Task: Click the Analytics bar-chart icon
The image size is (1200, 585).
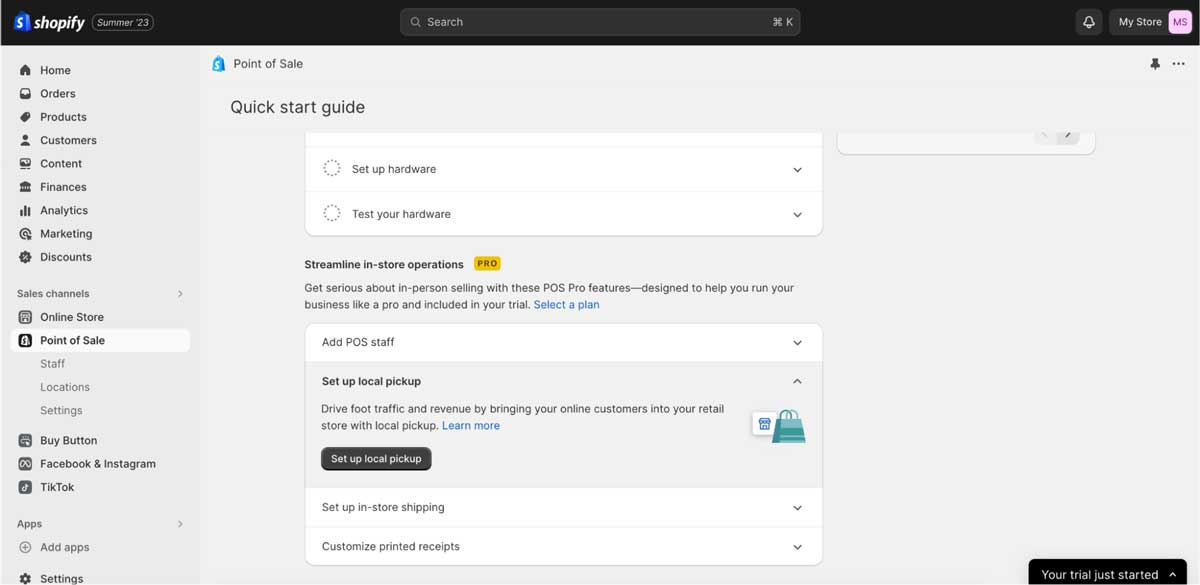Action: [24, 210]
